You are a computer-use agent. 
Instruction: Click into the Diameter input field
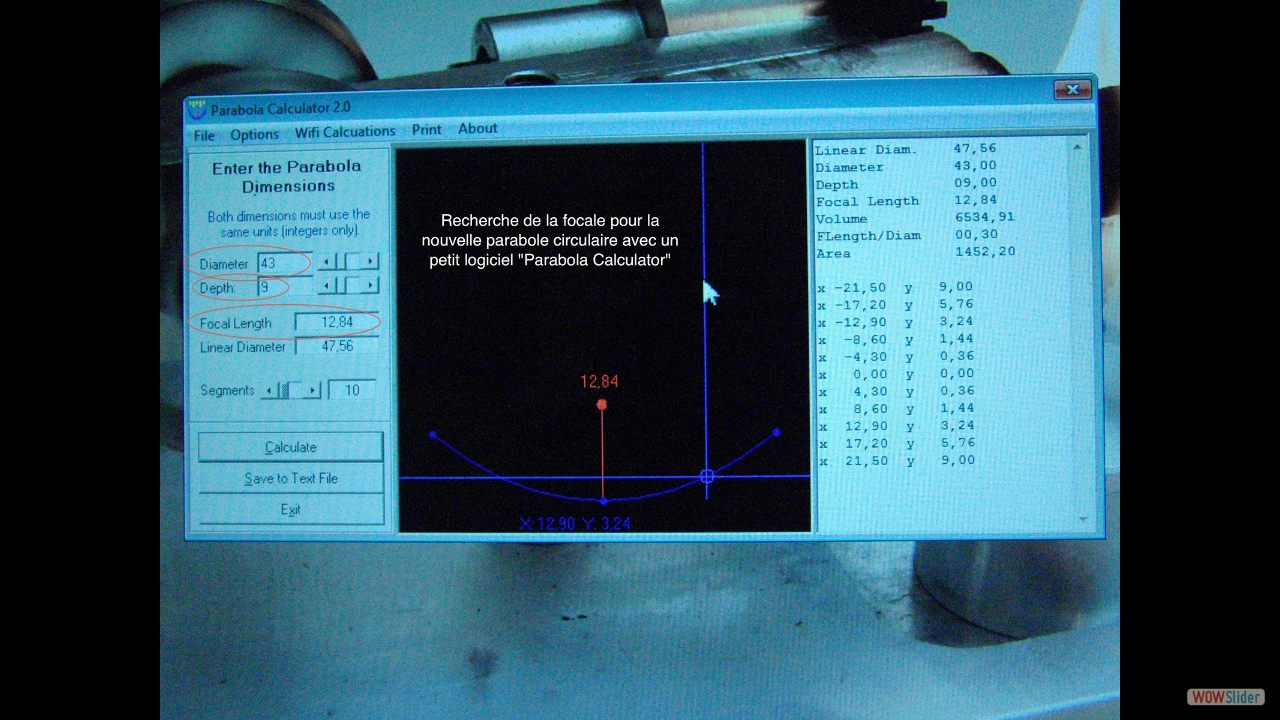(283, 263)
